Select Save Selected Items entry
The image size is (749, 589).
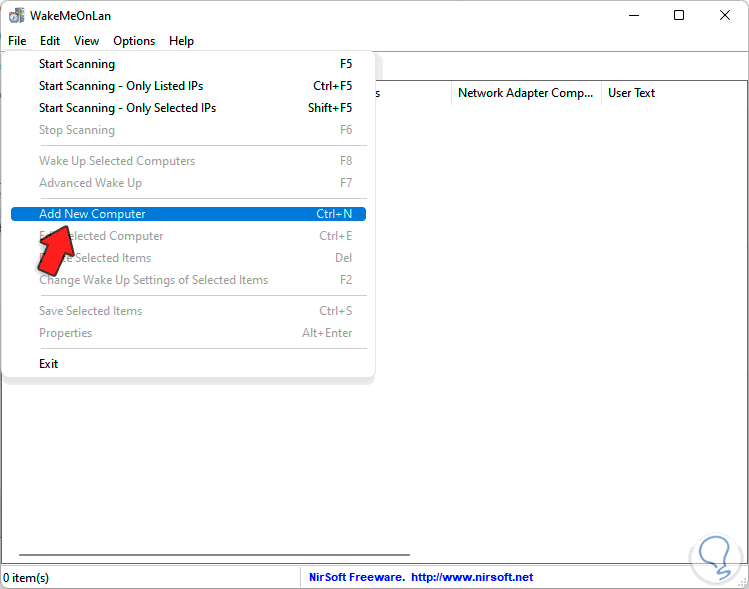tap(188, 311)
